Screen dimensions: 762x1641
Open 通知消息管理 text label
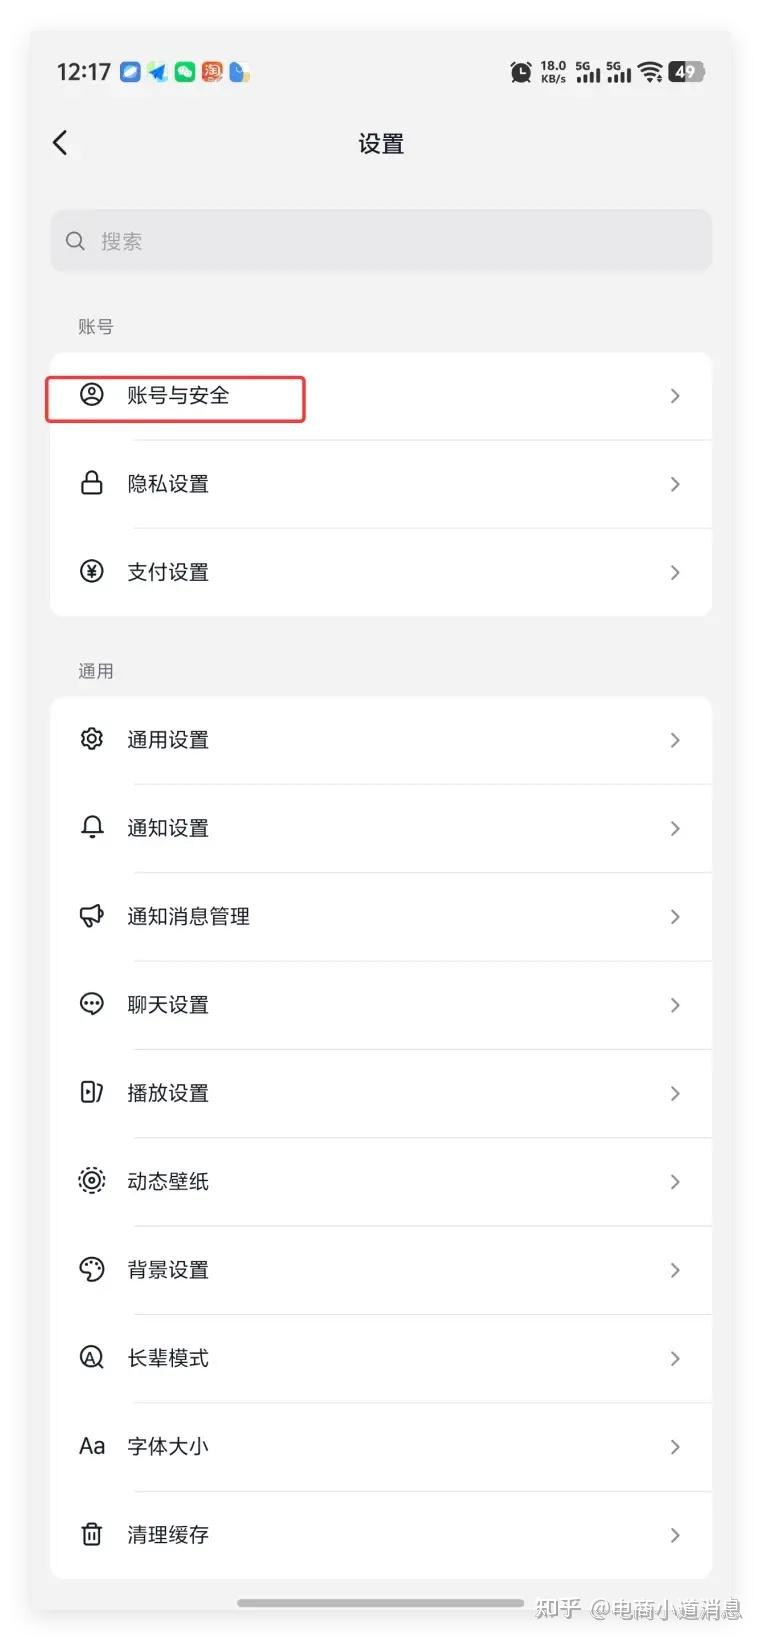pyautogui.click(x=188, y=916)
